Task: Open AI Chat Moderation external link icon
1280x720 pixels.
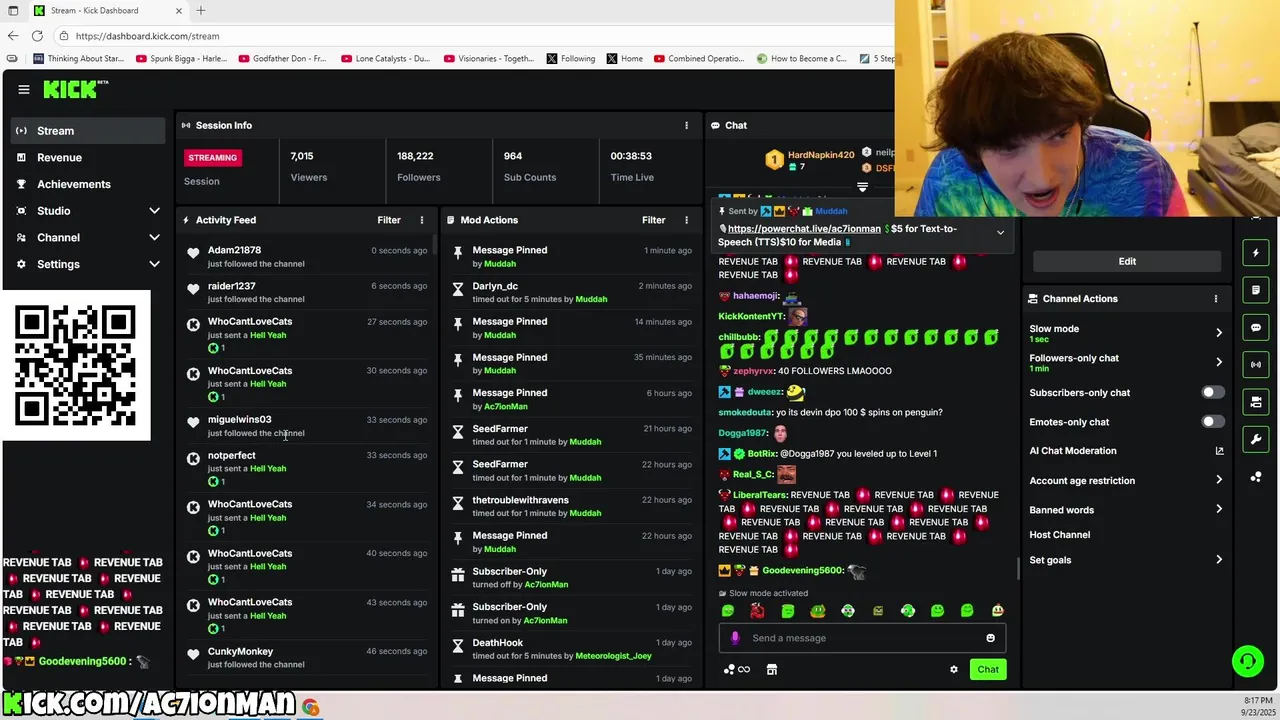Action: pos(1219,451)
